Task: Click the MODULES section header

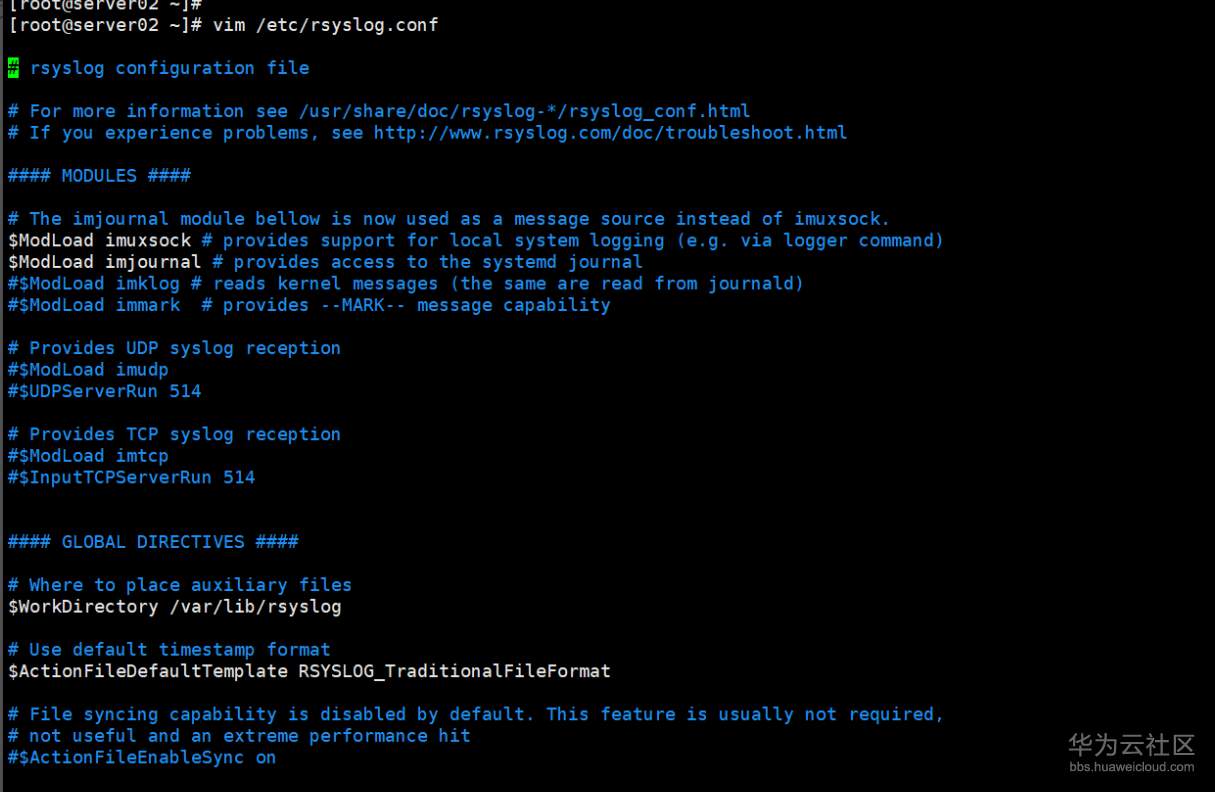Action: 99,176
